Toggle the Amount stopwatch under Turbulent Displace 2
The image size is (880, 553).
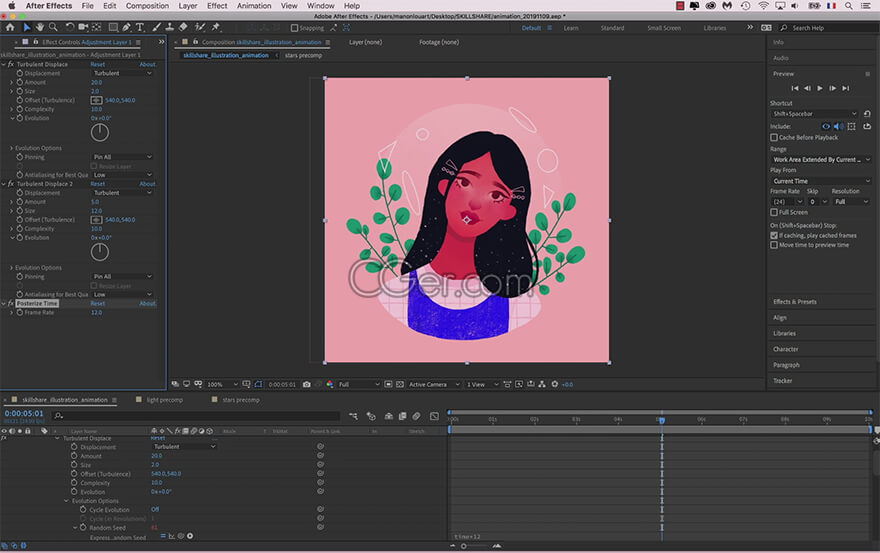[x=20, y=202]
